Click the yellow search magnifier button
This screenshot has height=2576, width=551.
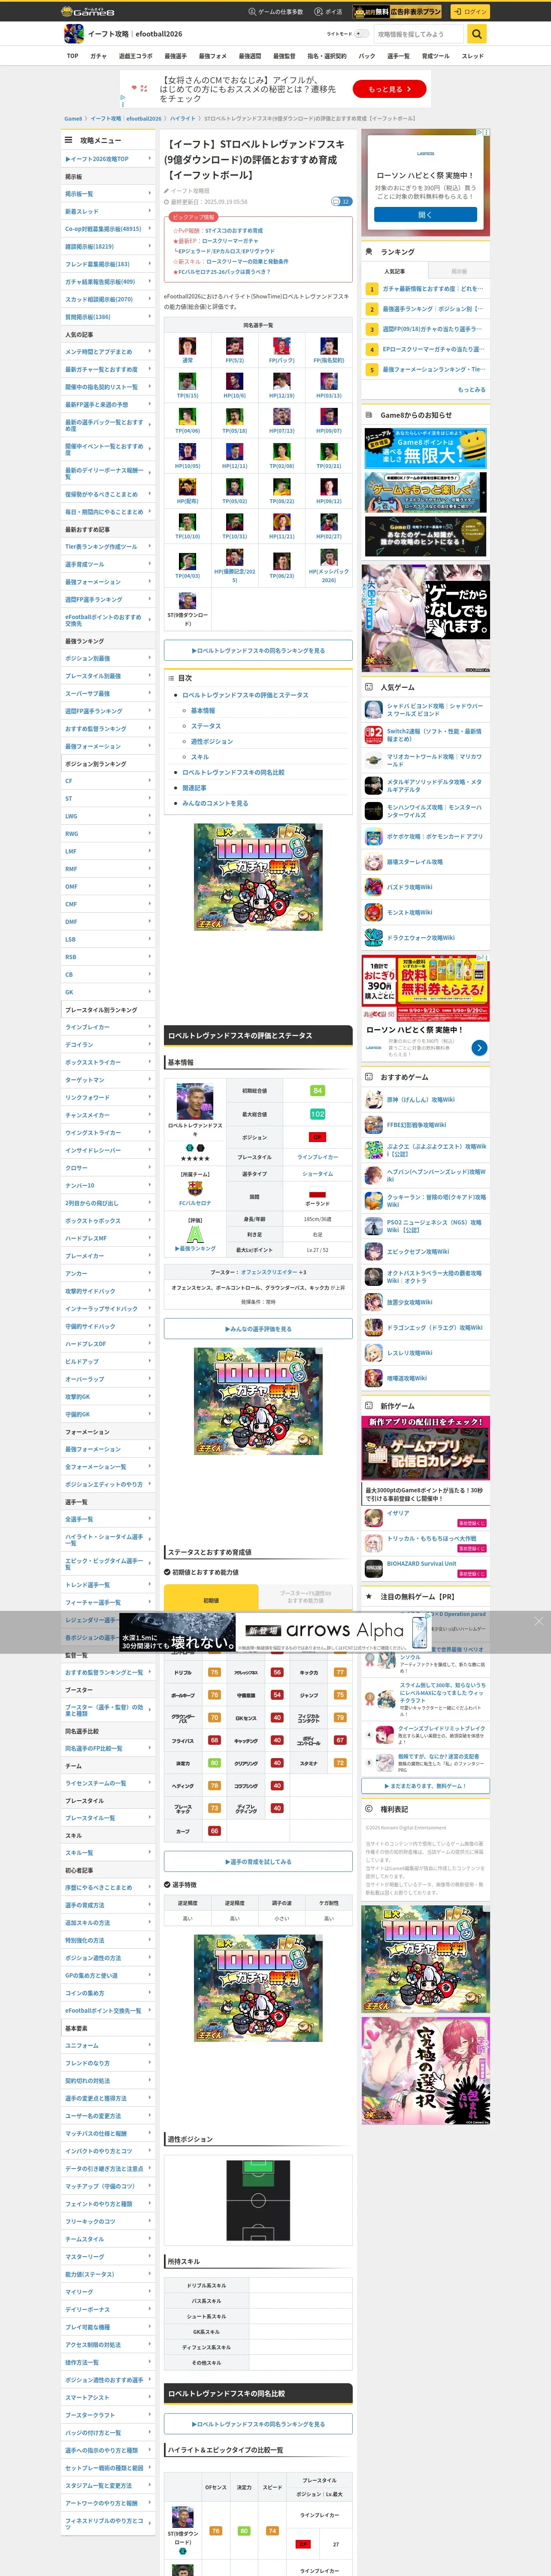477,34
